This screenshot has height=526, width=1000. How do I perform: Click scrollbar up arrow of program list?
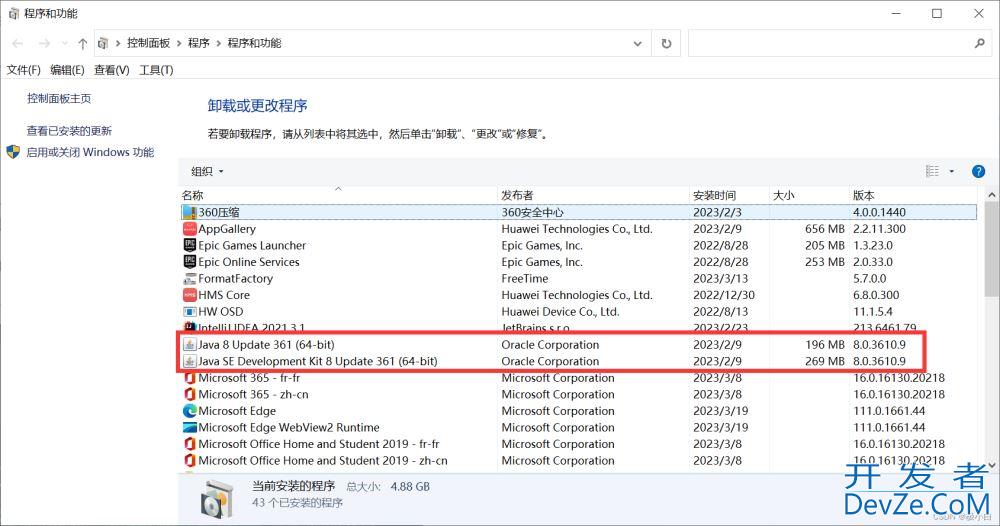[x=992, y=195]
